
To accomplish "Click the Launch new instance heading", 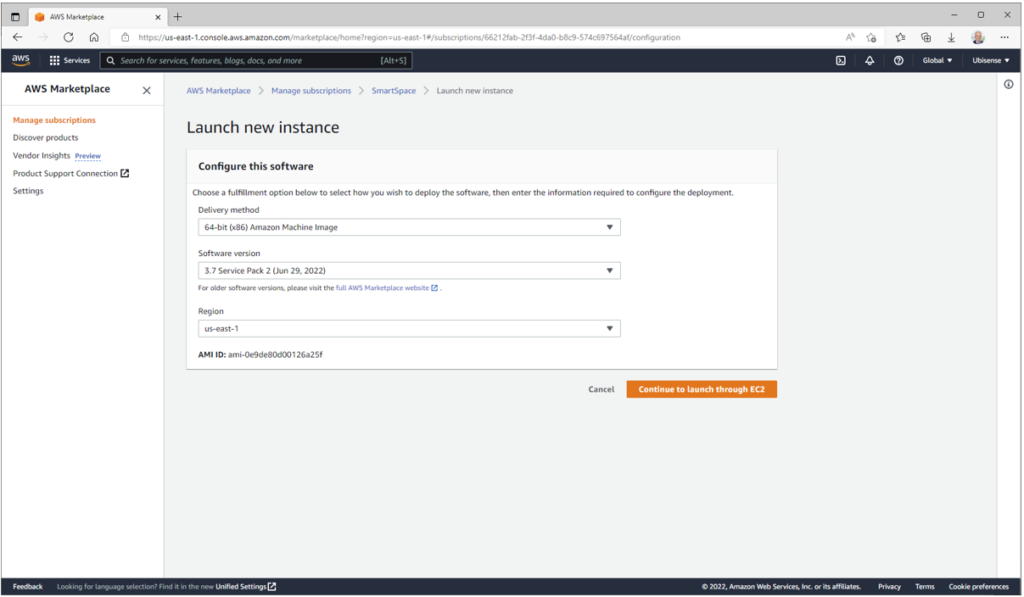I will click(x=263, y=127).
